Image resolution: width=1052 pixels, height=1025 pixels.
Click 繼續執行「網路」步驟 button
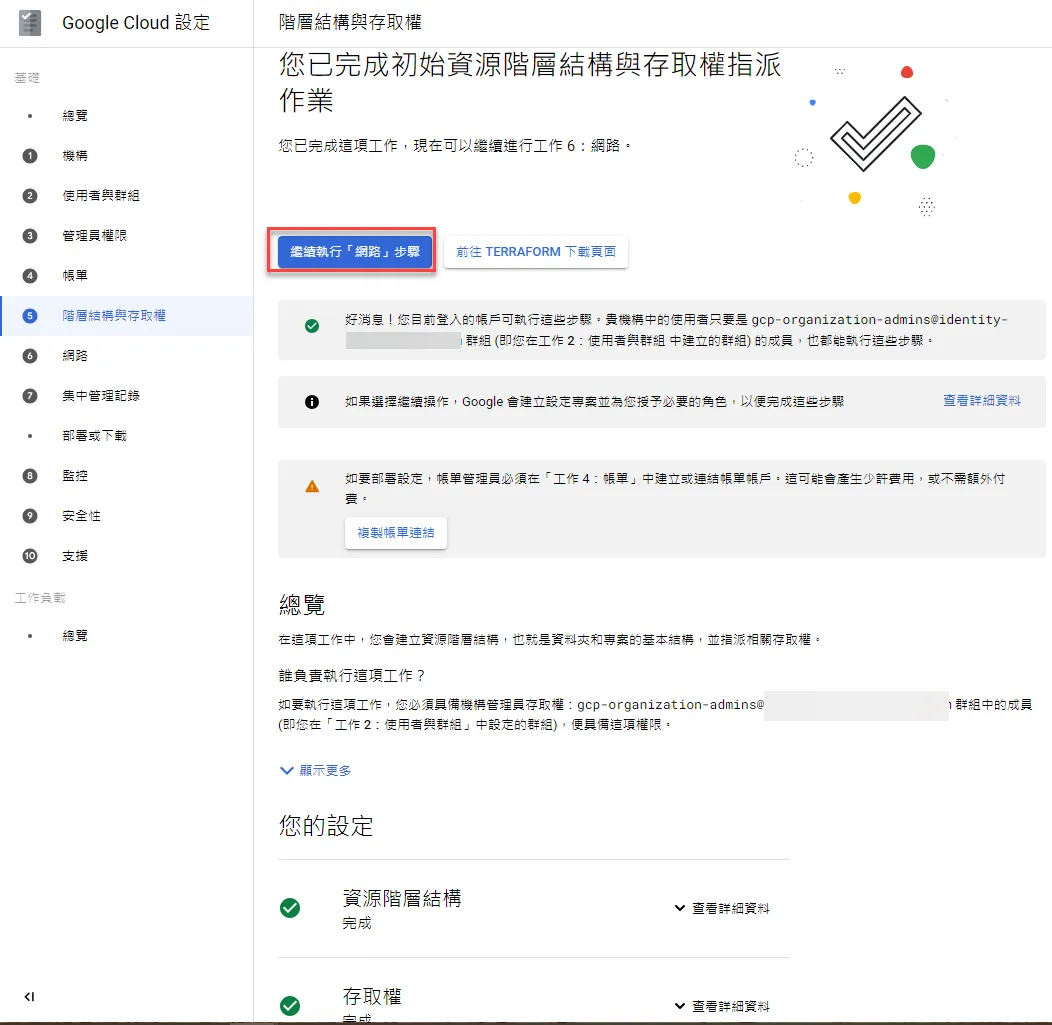[x=354, y=252]
